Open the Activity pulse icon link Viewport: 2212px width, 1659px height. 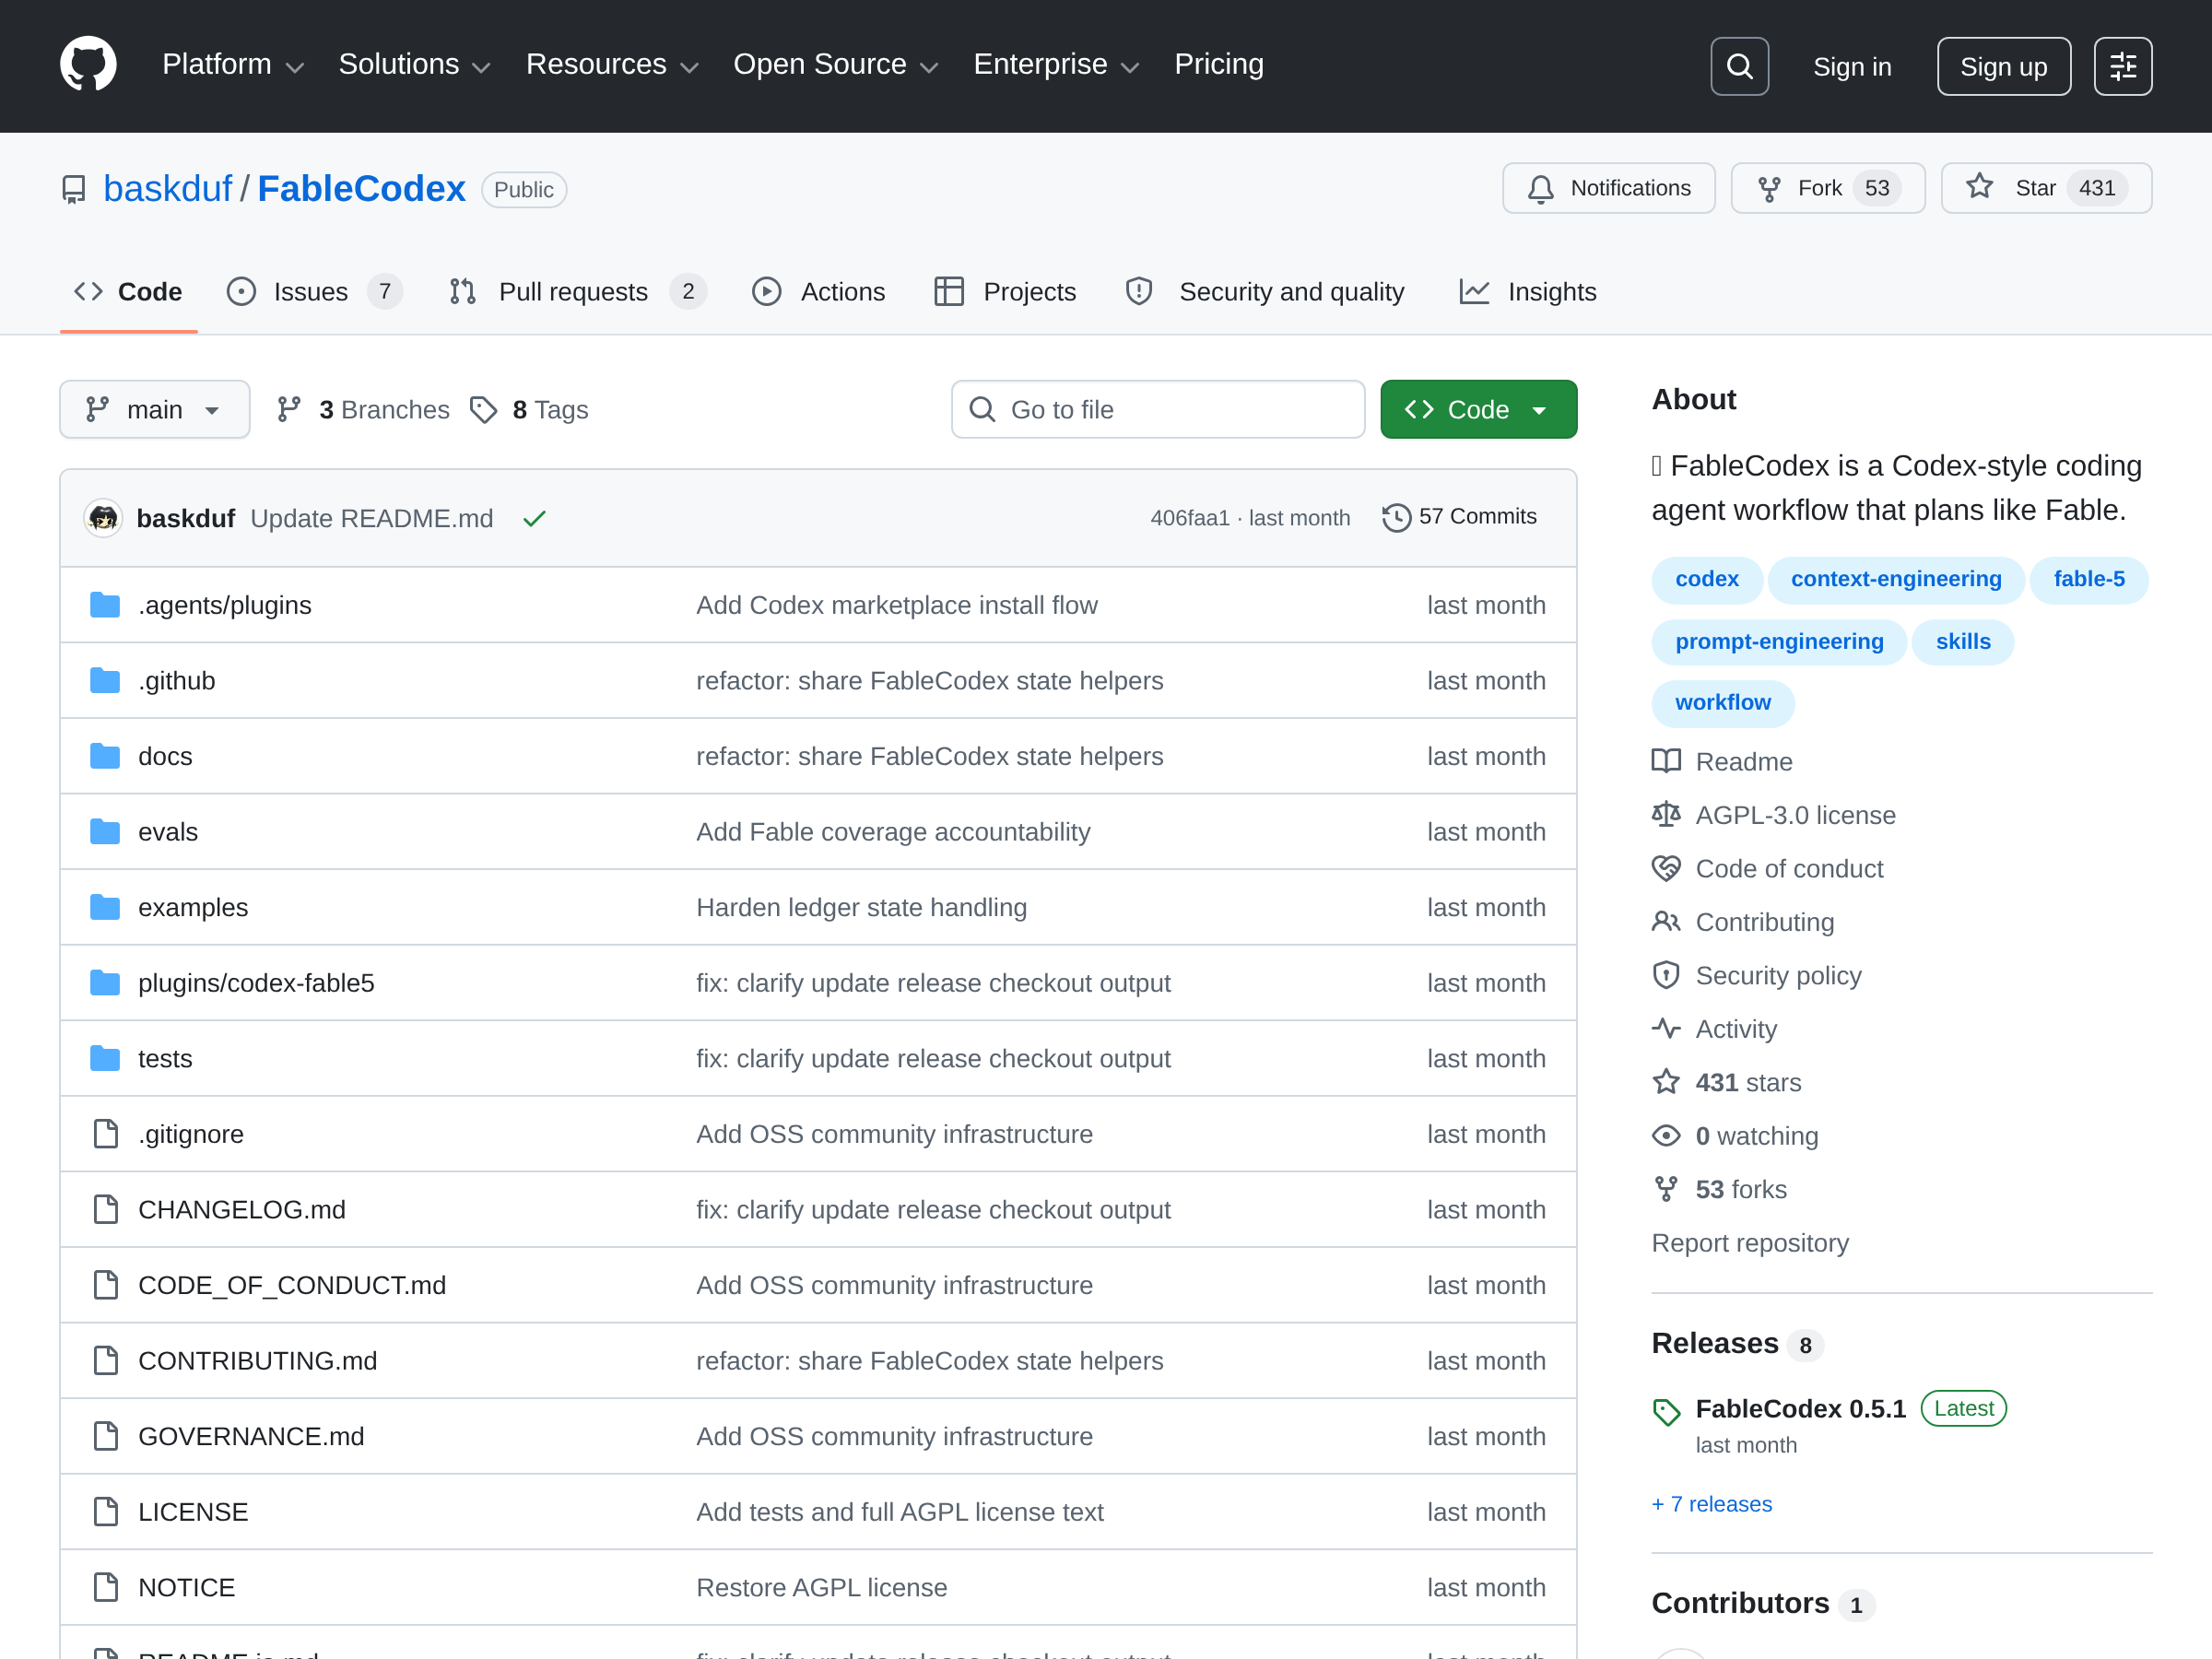(x=1666, y=1029)
